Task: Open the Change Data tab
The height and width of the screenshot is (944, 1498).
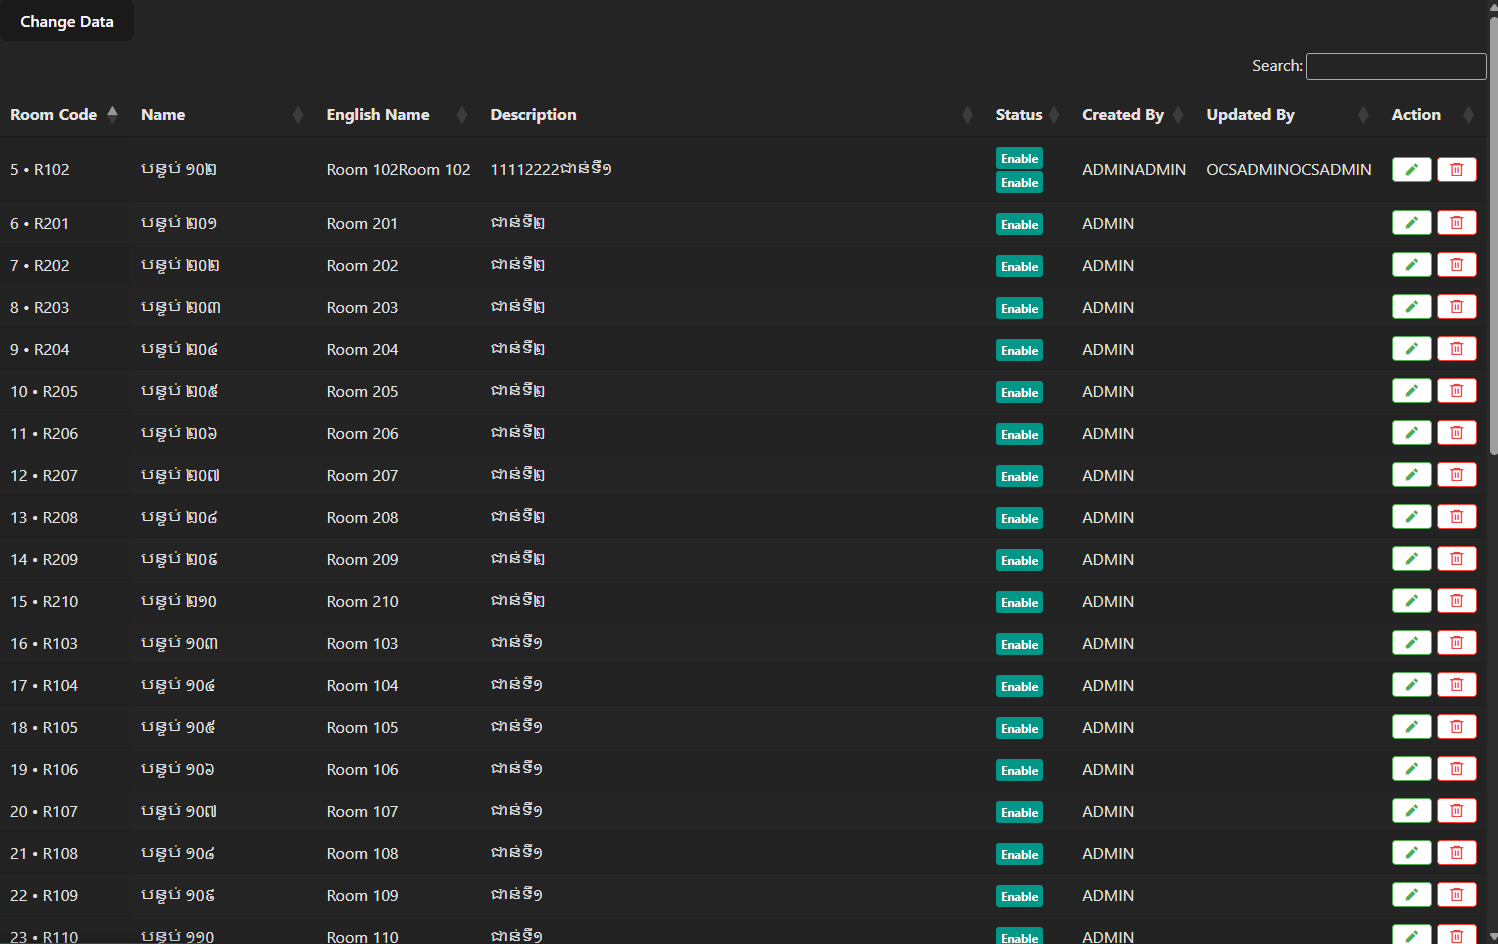Action: [x=67, y=22]
